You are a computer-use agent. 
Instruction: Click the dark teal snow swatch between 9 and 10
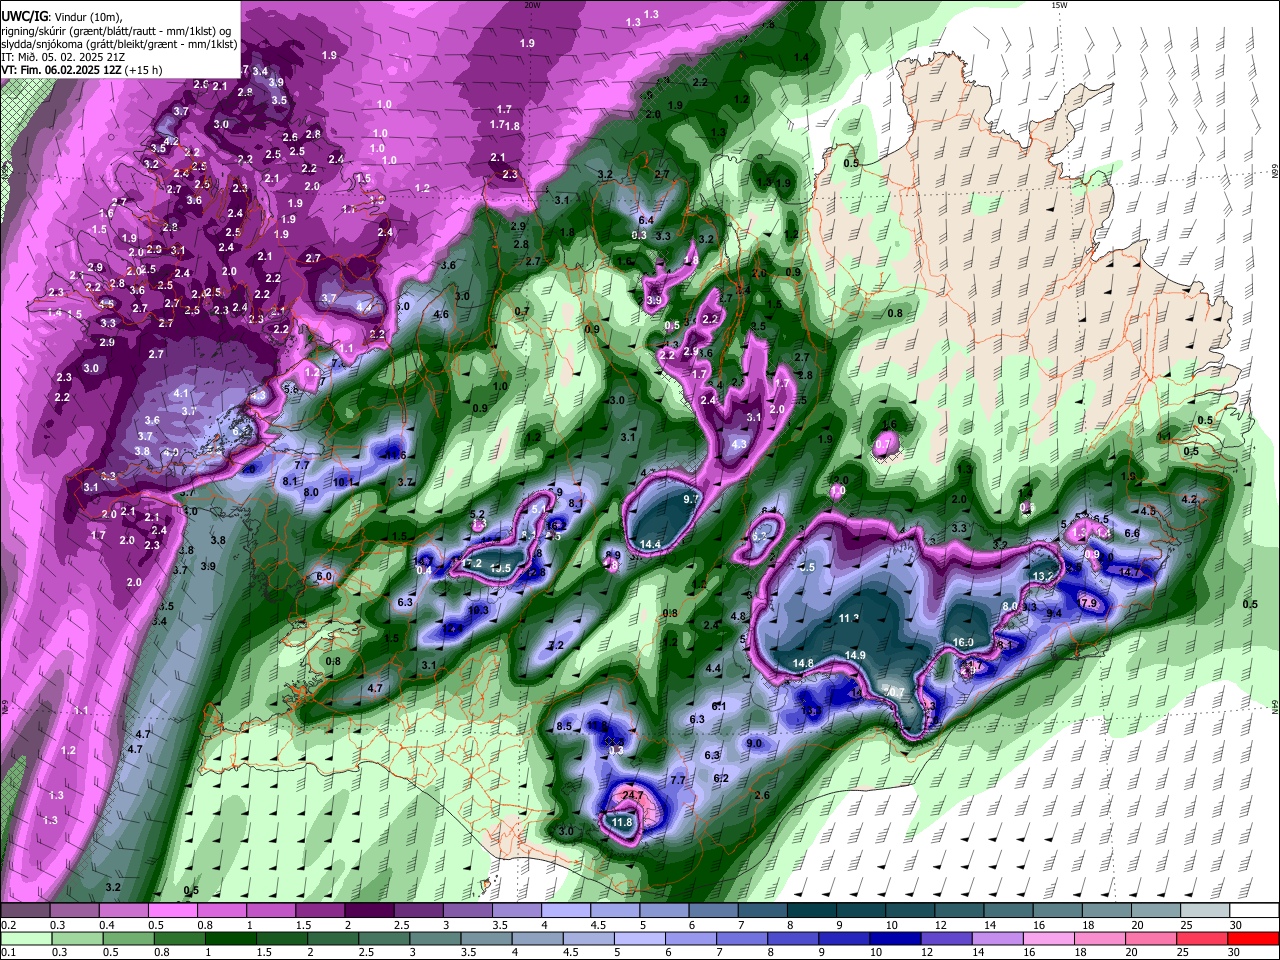861,912
